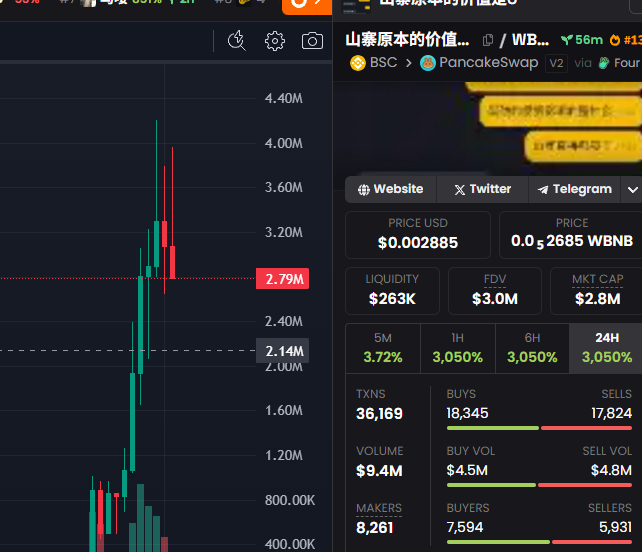Click the BUYS count 18,345

coord(467,413)
